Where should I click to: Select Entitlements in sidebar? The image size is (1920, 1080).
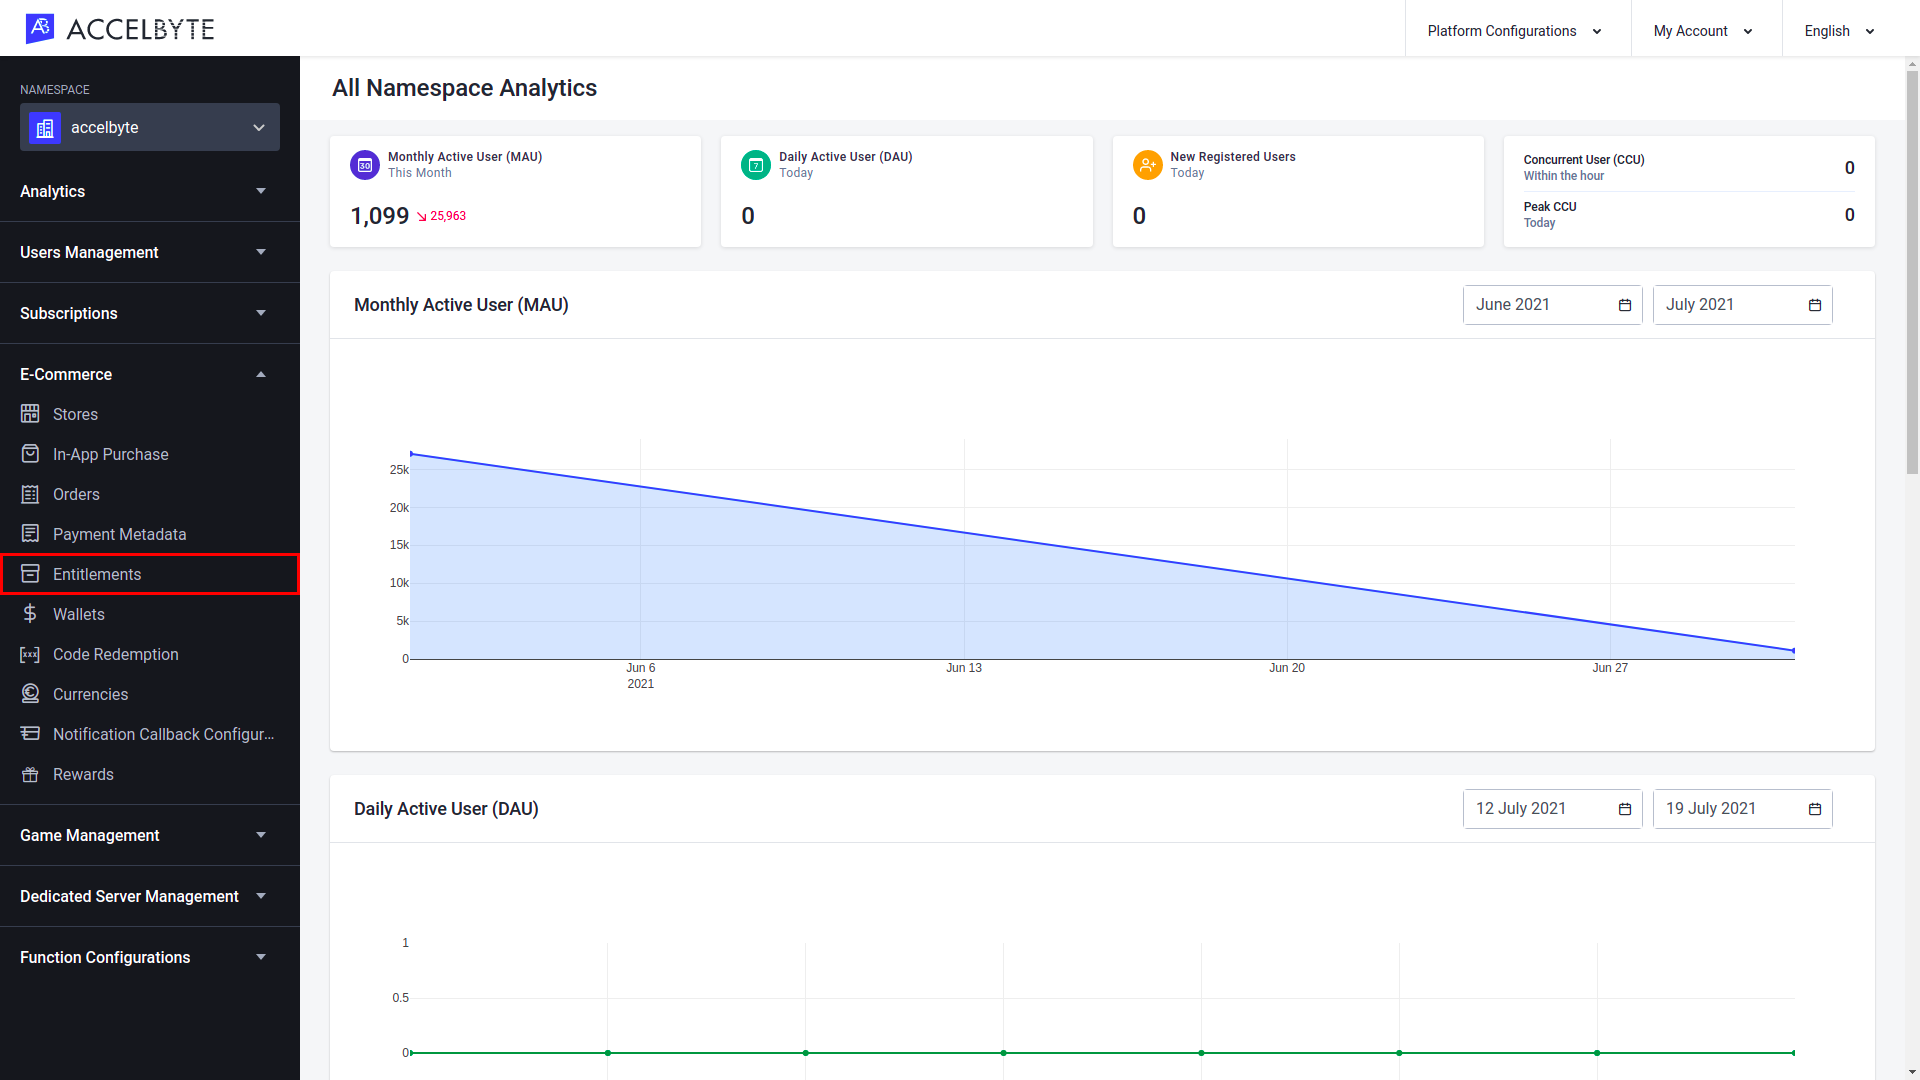coord(150,574)
